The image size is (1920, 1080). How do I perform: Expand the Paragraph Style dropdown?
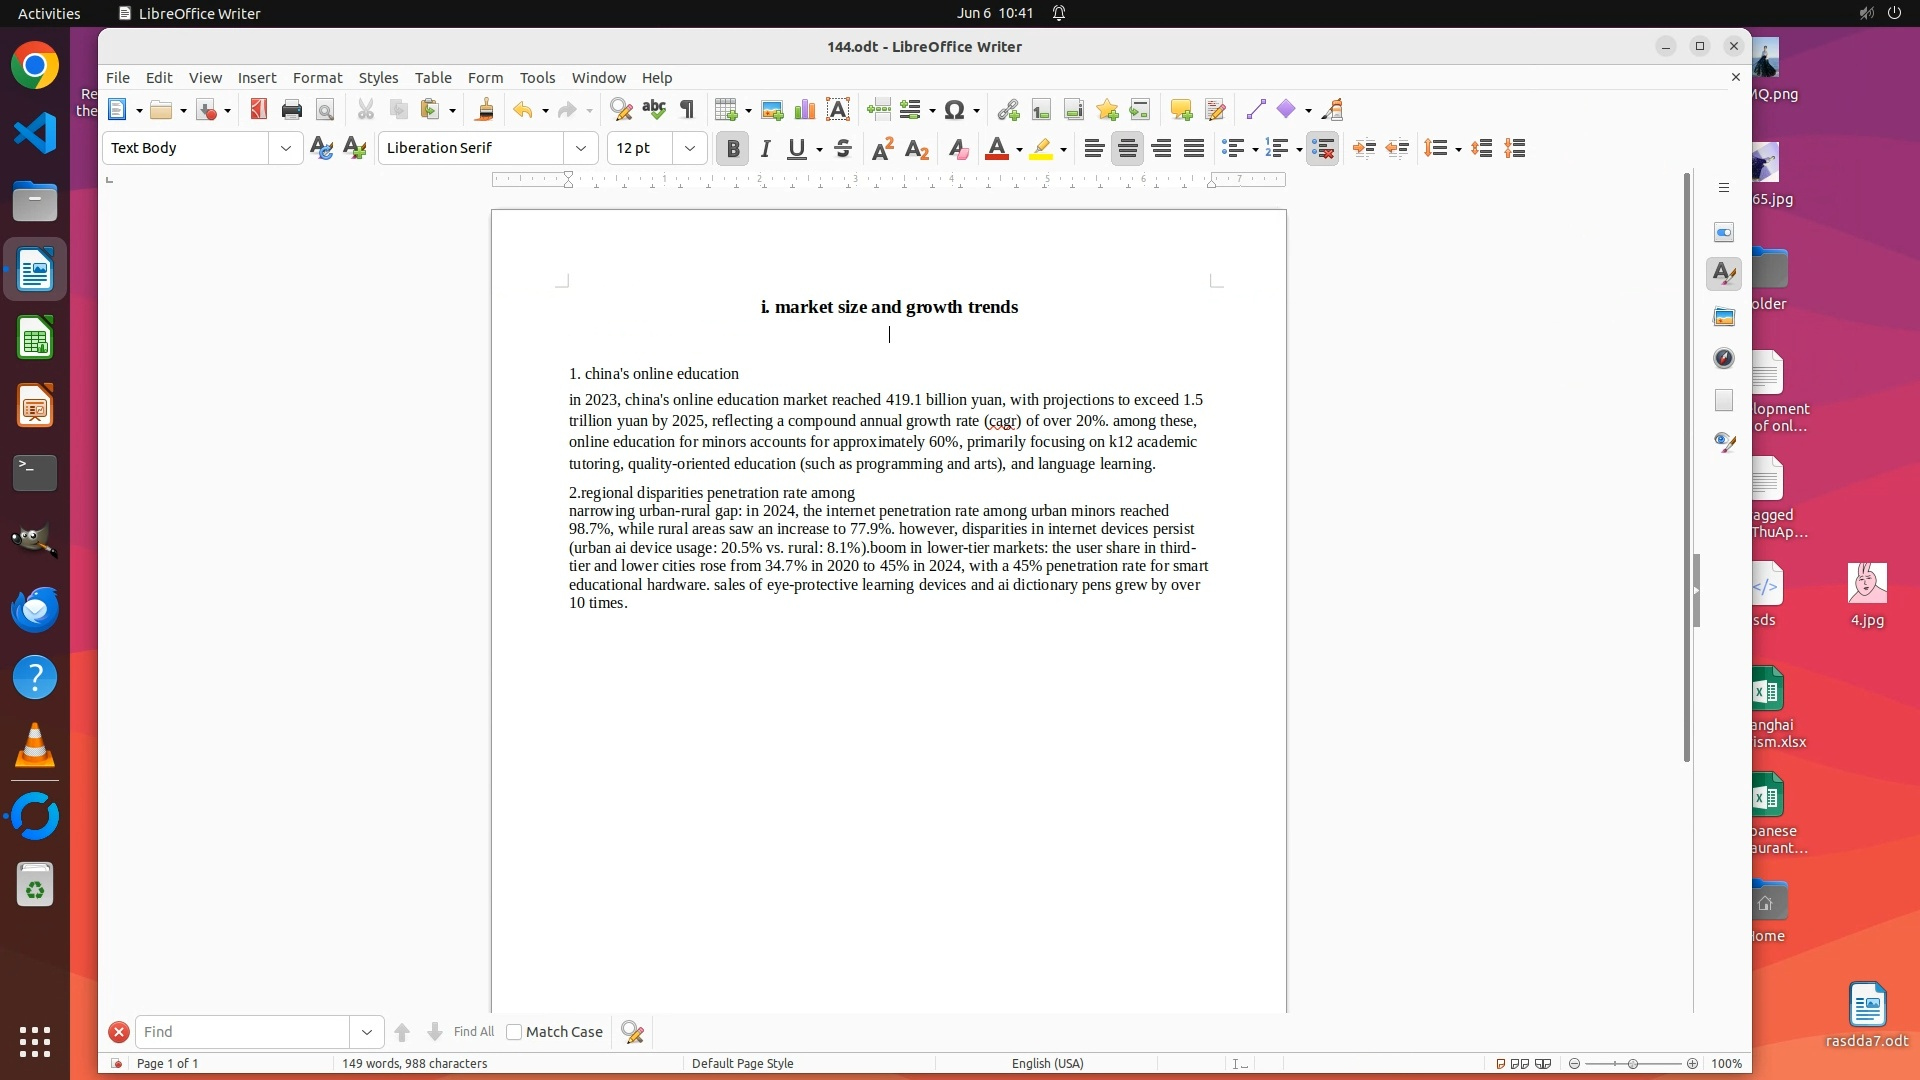pos(286,148)
